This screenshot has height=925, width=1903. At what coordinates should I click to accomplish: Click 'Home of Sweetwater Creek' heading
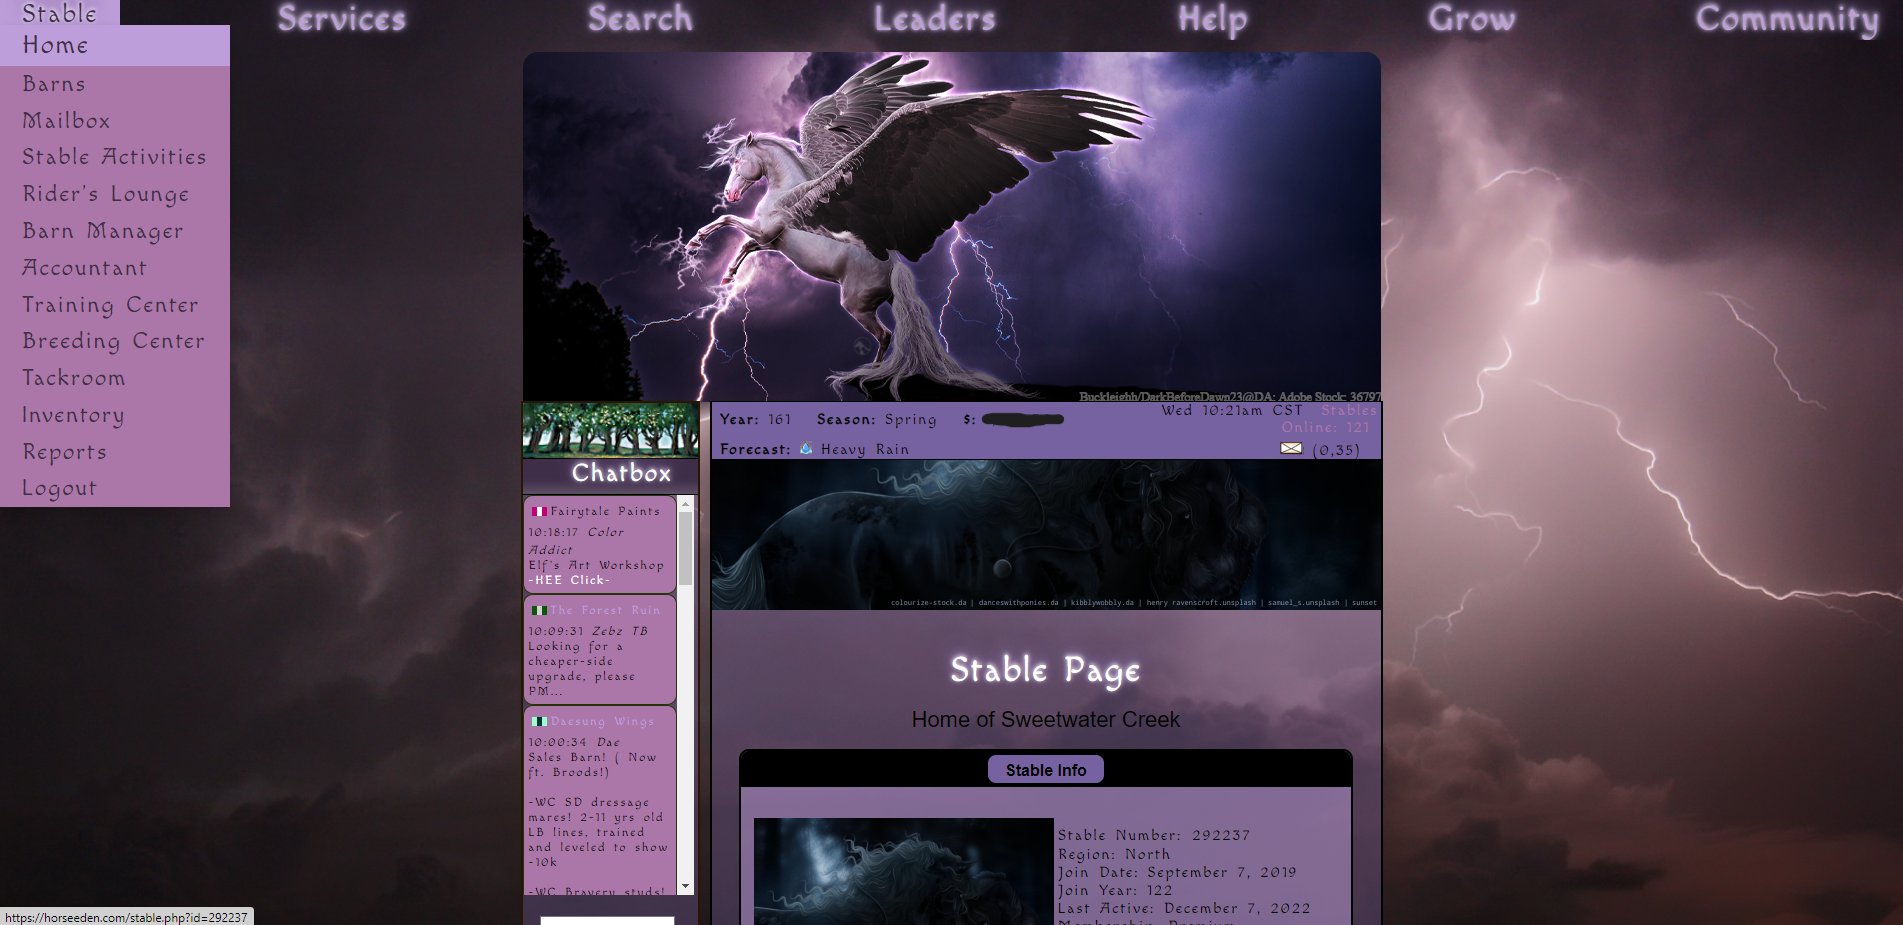(1046, 720)
